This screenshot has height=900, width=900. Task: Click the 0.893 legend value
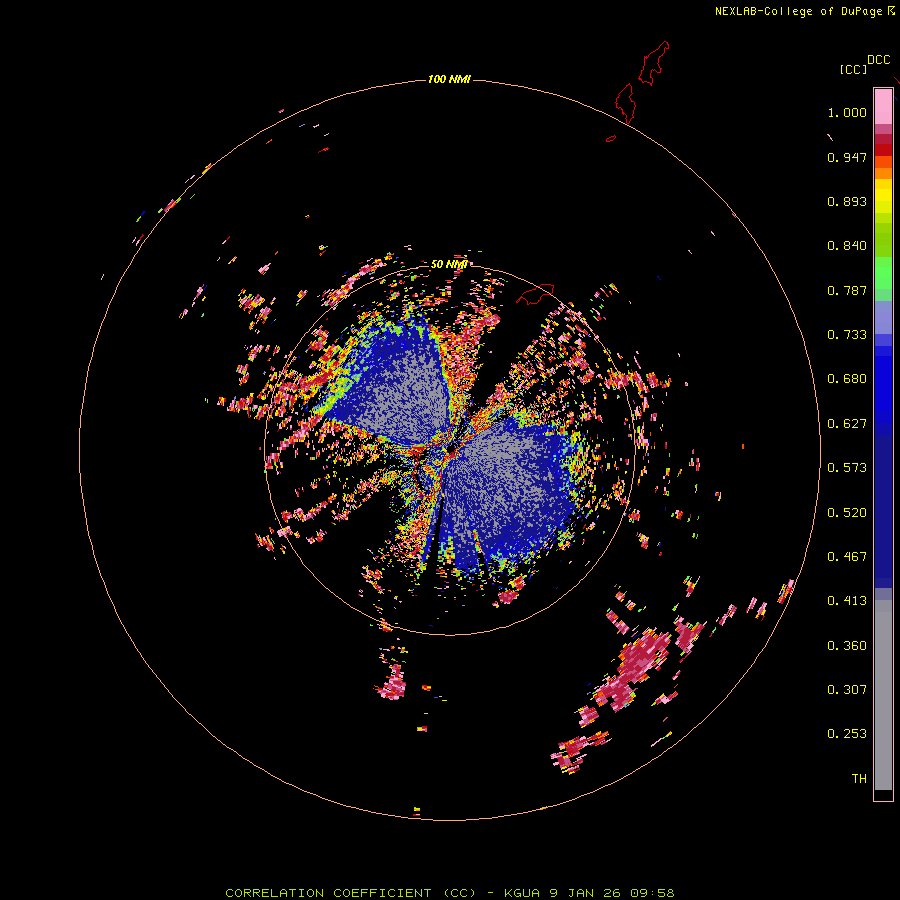[x=847, y=201]
